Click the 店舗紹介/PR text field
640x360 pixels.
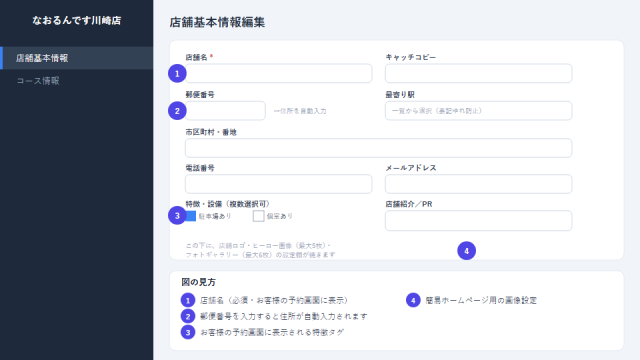coord(478,221)
